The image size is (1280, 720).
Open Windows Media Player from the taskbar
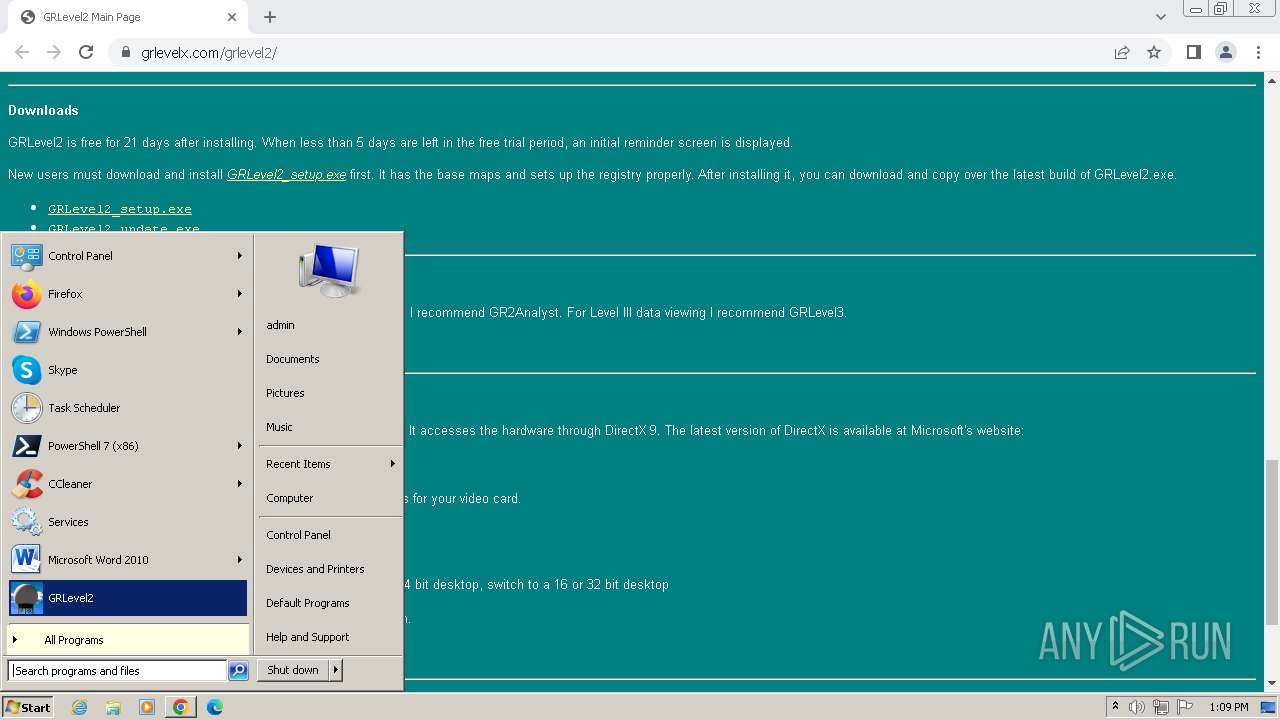coord(147,707)
